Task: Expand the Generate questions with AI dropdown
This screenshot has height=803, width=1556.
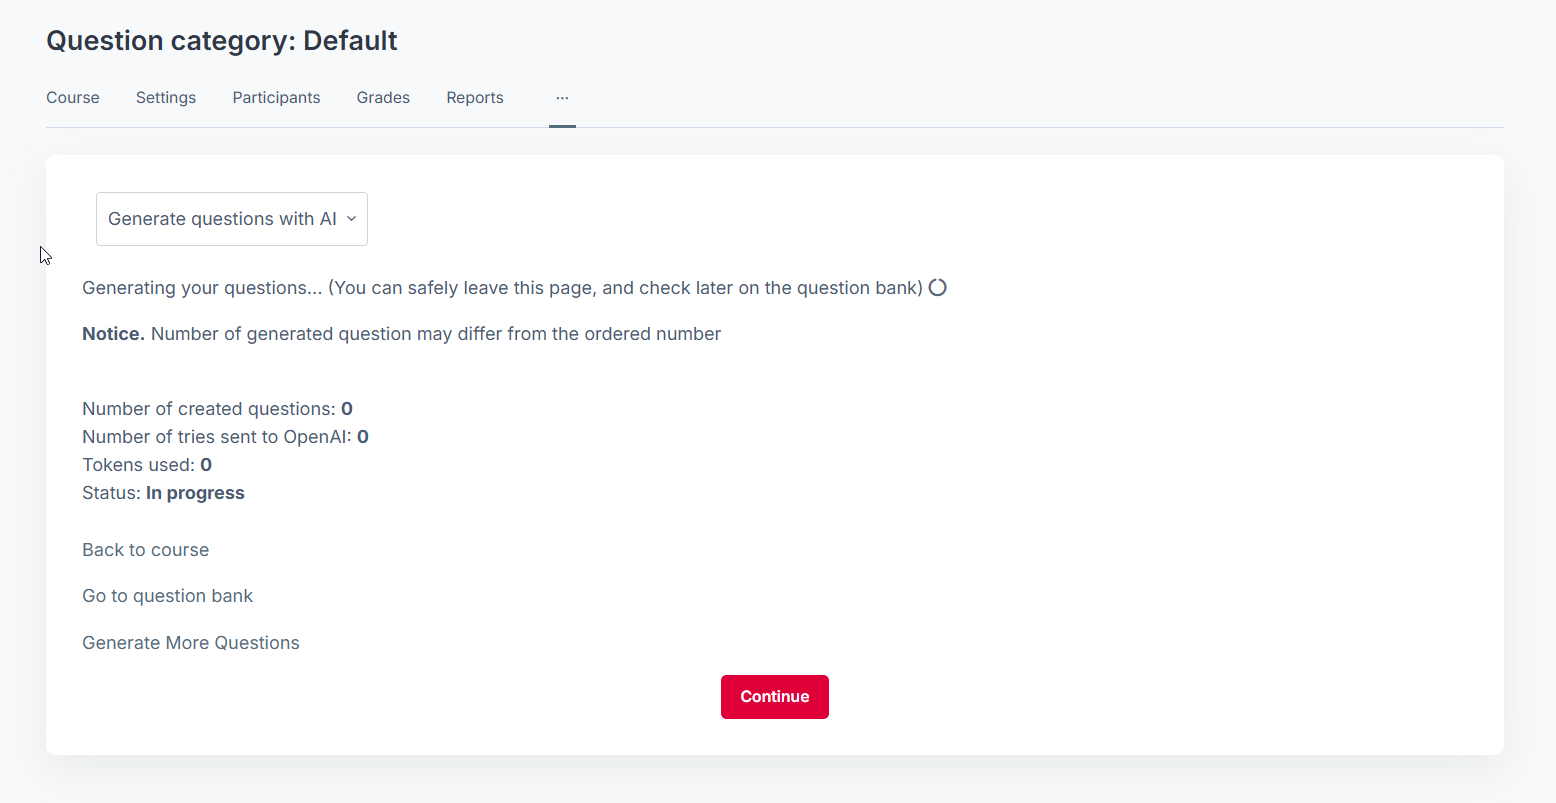Action: click(x=231, y=219)
